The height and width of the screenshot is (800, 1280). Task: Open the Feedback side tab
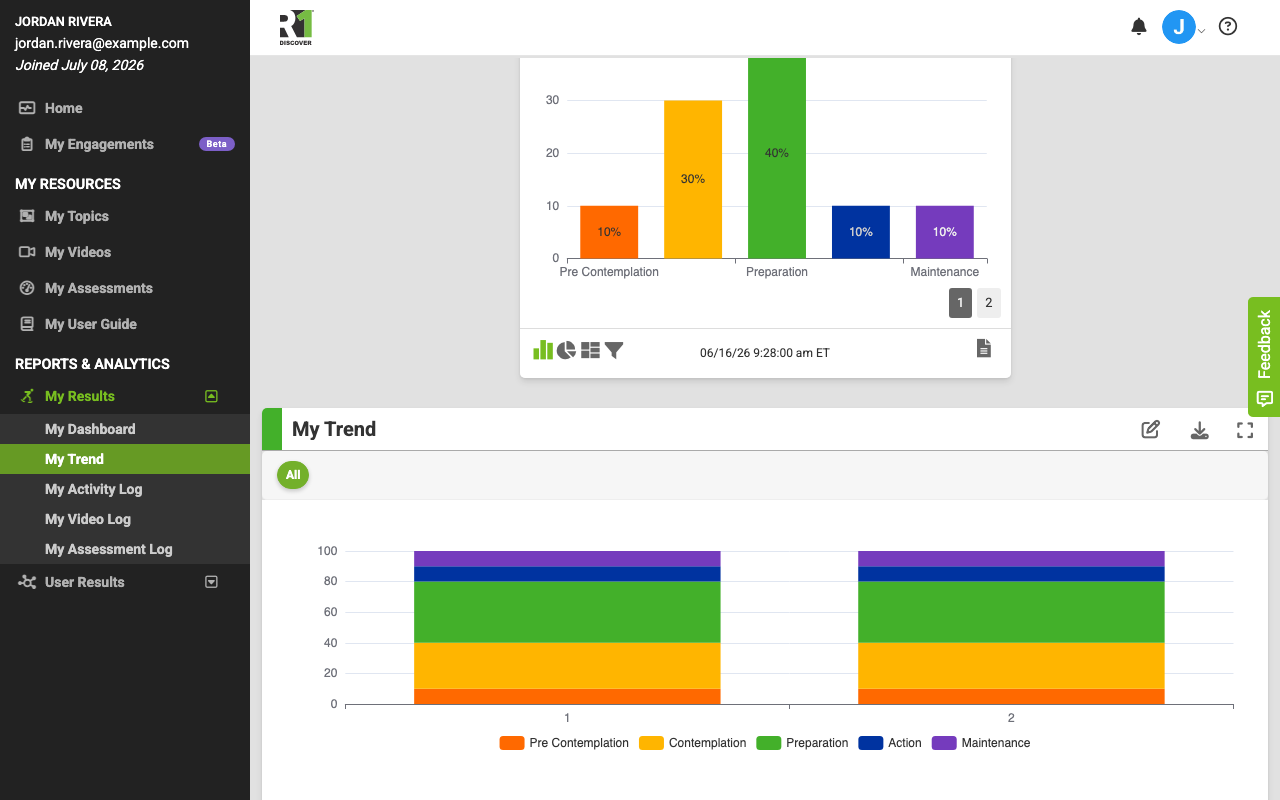tap(1264, 357)
